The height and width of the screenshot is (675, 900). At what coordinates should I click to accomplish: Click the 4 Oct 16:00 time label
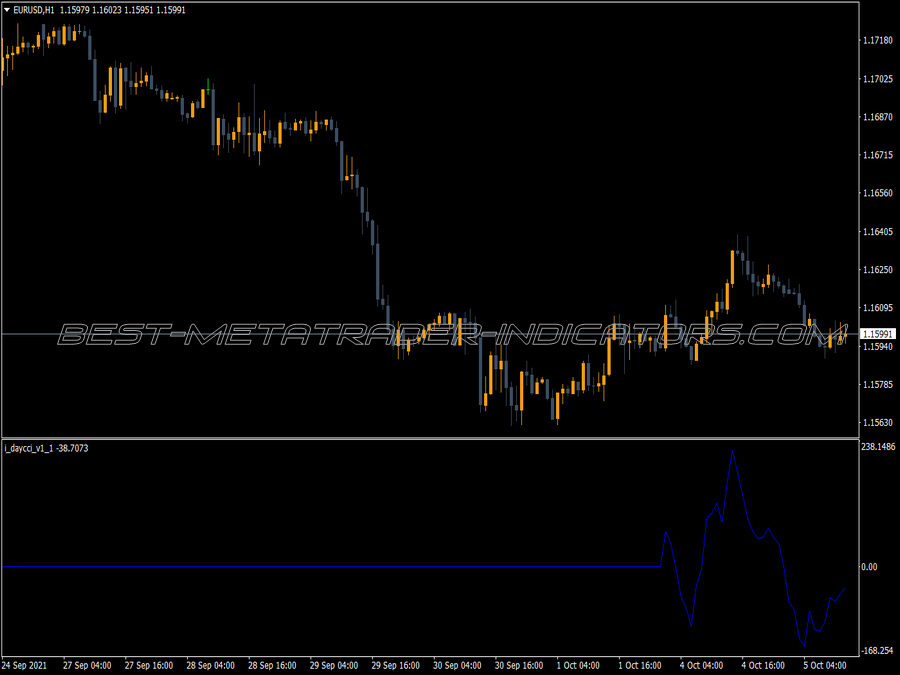point(763,665)
